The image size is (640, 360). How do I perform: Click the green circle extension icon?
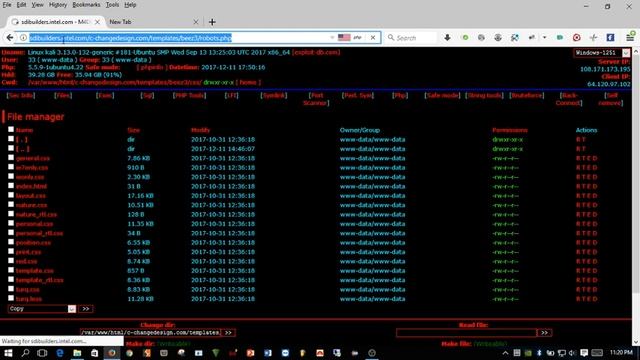point(464,38)
